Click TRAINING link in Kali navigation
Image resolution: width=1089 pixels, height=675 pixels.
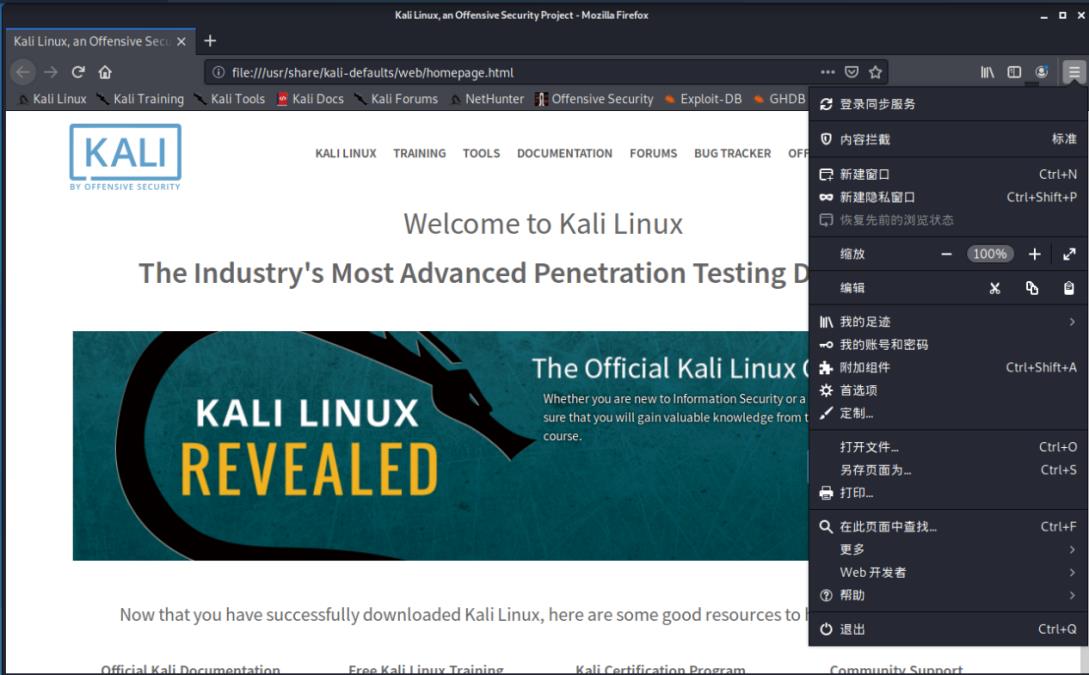pyautogui.click(x=419, y=153)
